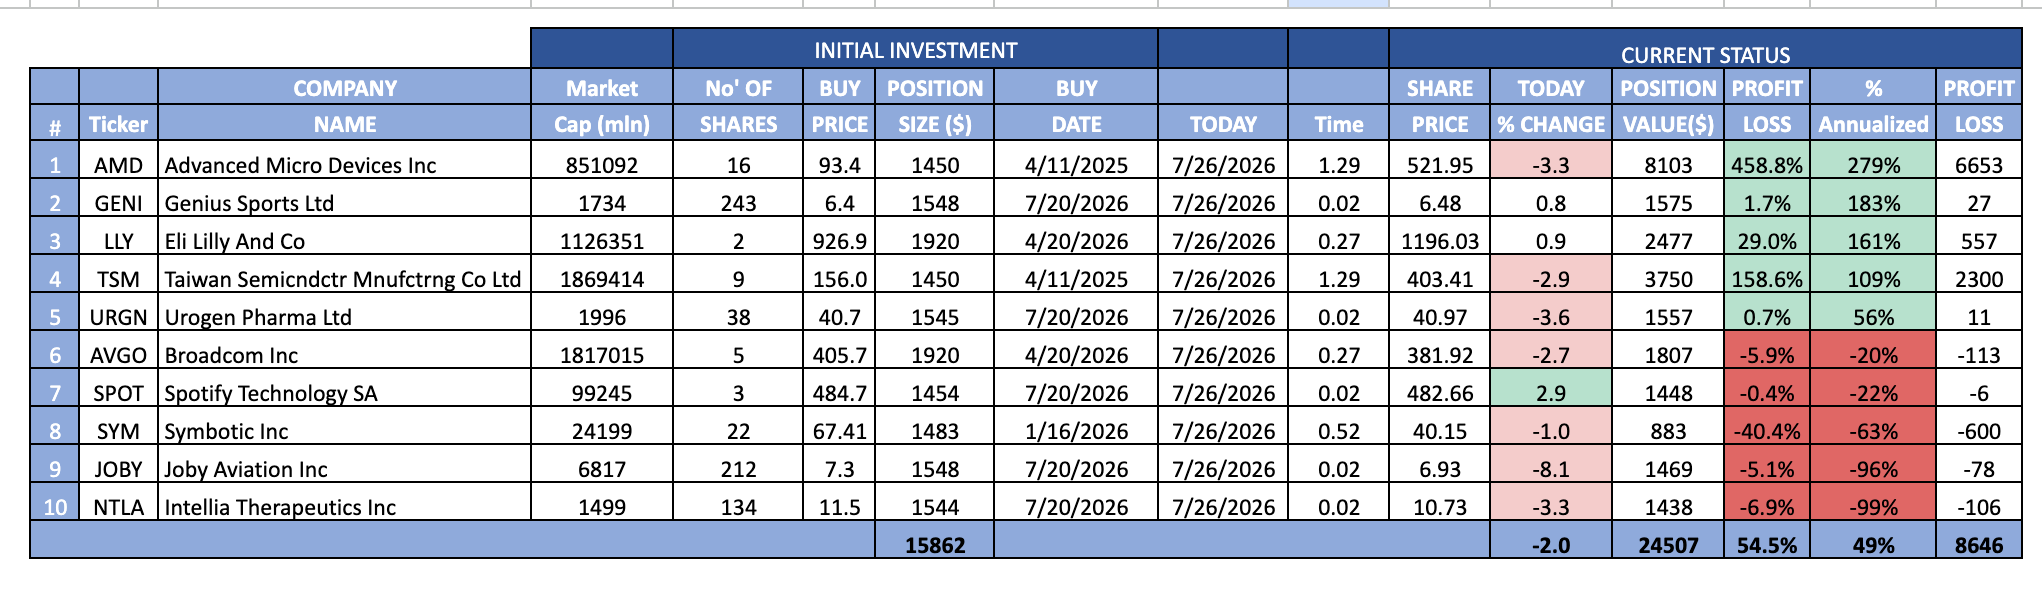Click the Advanced Micro Devices Inc cell
Viewport: 2042px width, 590px height.
point(344,165)
